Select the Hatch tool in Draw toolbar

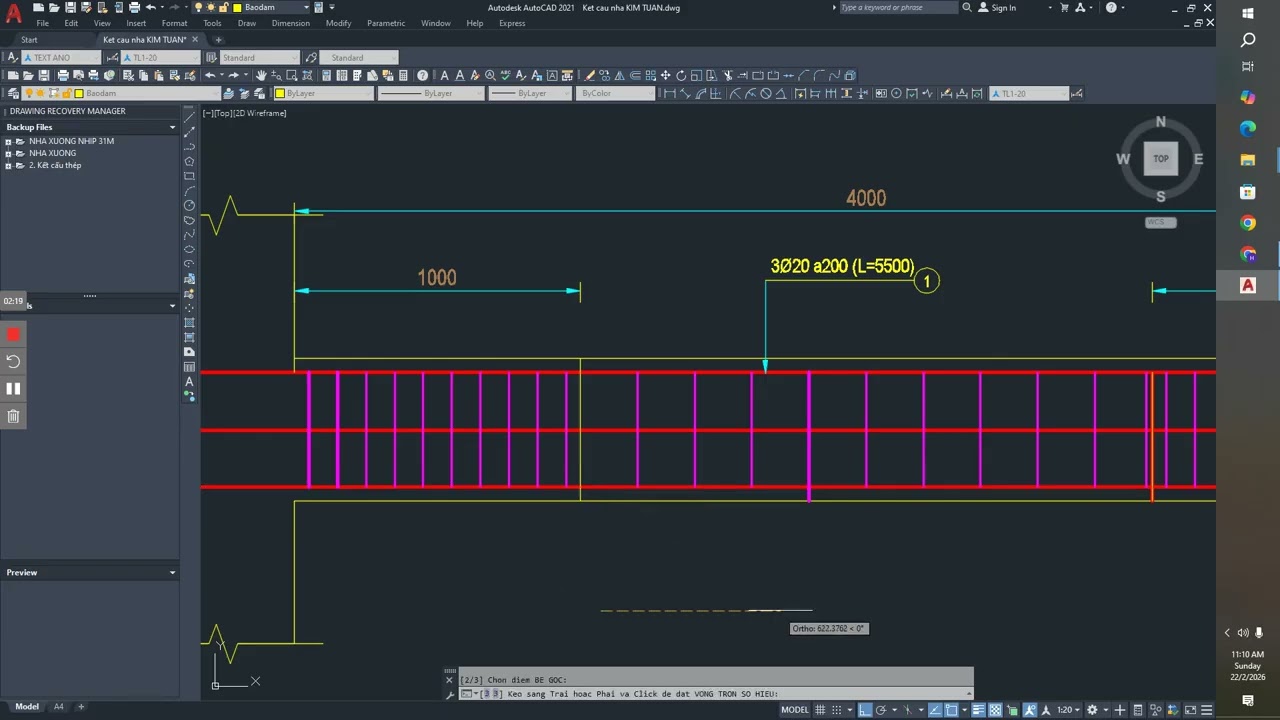click(x=189, y=323)
